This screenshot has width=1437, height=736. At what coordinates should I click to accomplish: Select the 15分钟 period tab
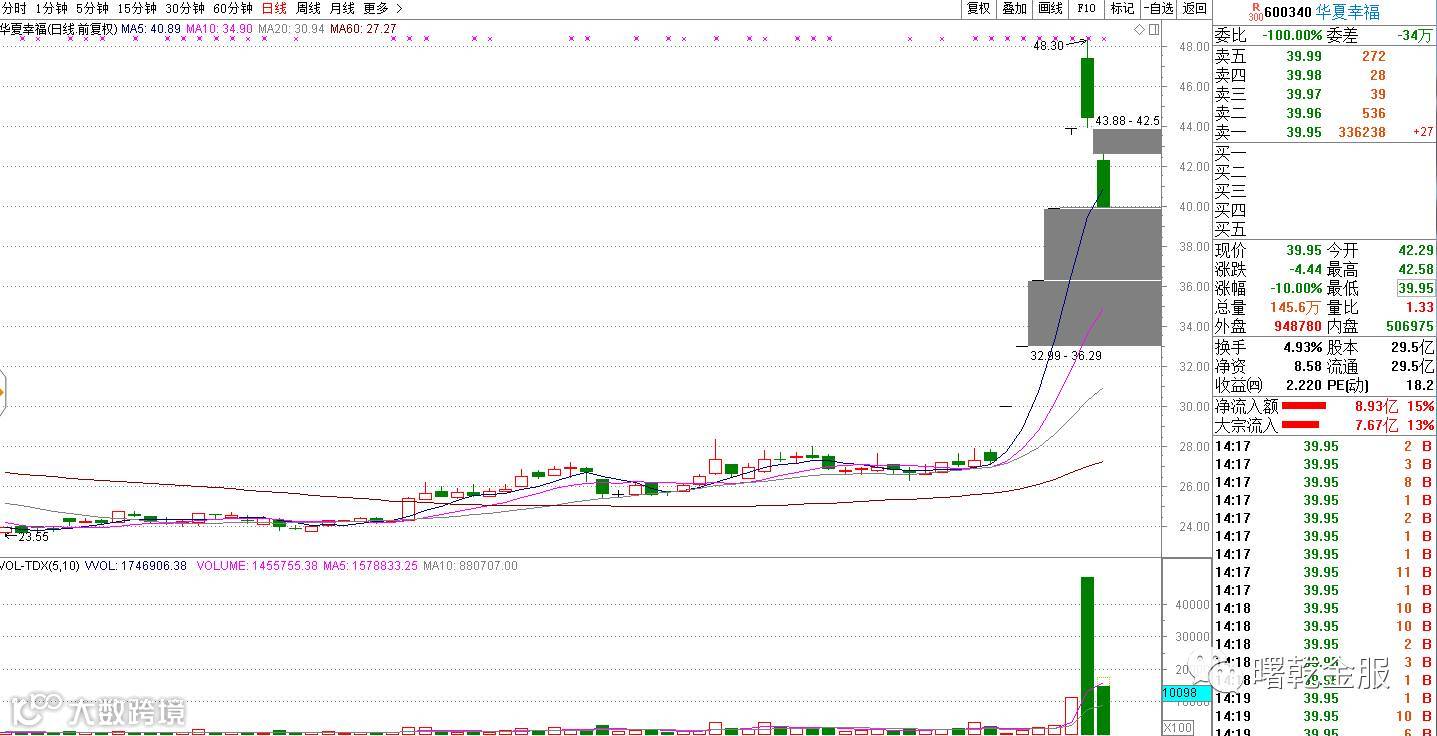(x=137, y=8)
